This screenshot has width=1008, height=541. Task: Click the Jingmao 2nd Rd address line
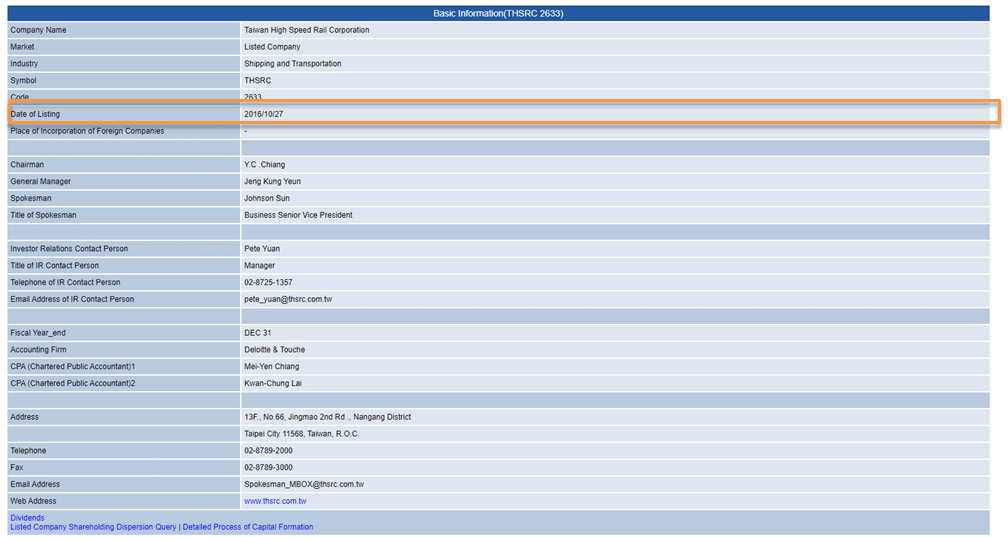tap(327, 417)
